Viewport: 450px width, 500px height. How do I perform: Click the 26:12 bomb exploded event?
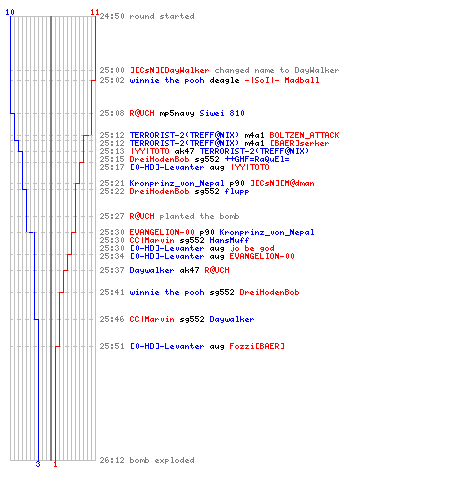147,460
